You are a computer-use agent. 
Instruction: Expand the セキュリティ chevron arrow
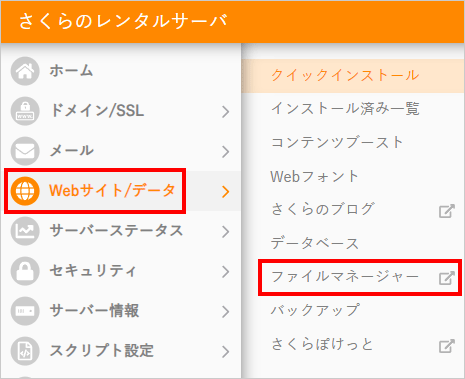pyautogui.click(x=226, y=272)
